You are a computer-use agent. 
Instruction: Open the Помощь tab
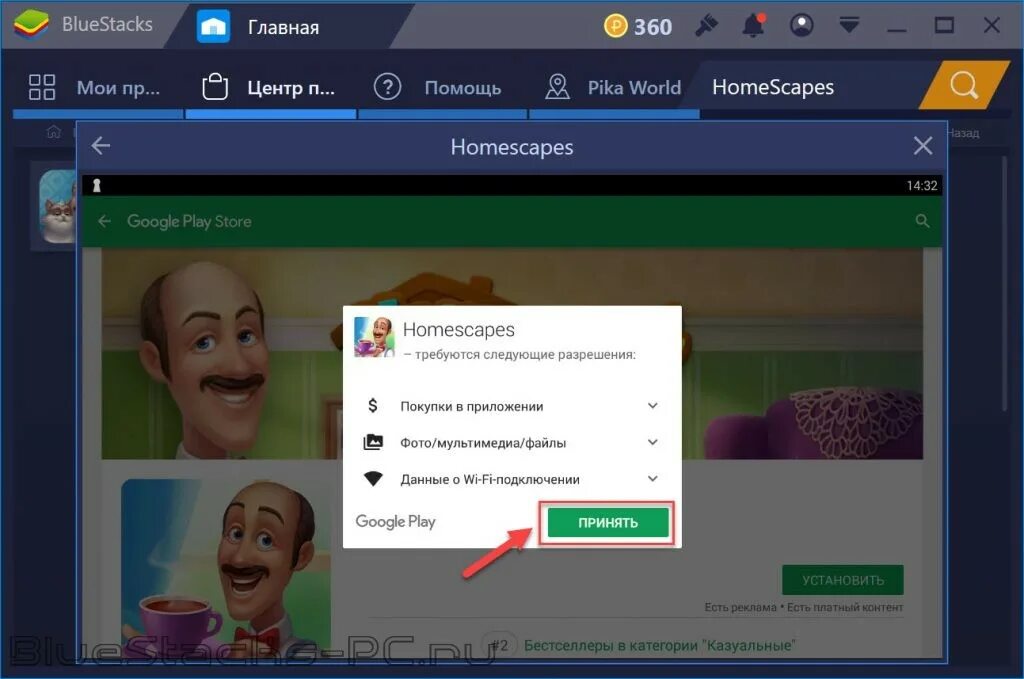pyautogui.click(x=443, y=87)
